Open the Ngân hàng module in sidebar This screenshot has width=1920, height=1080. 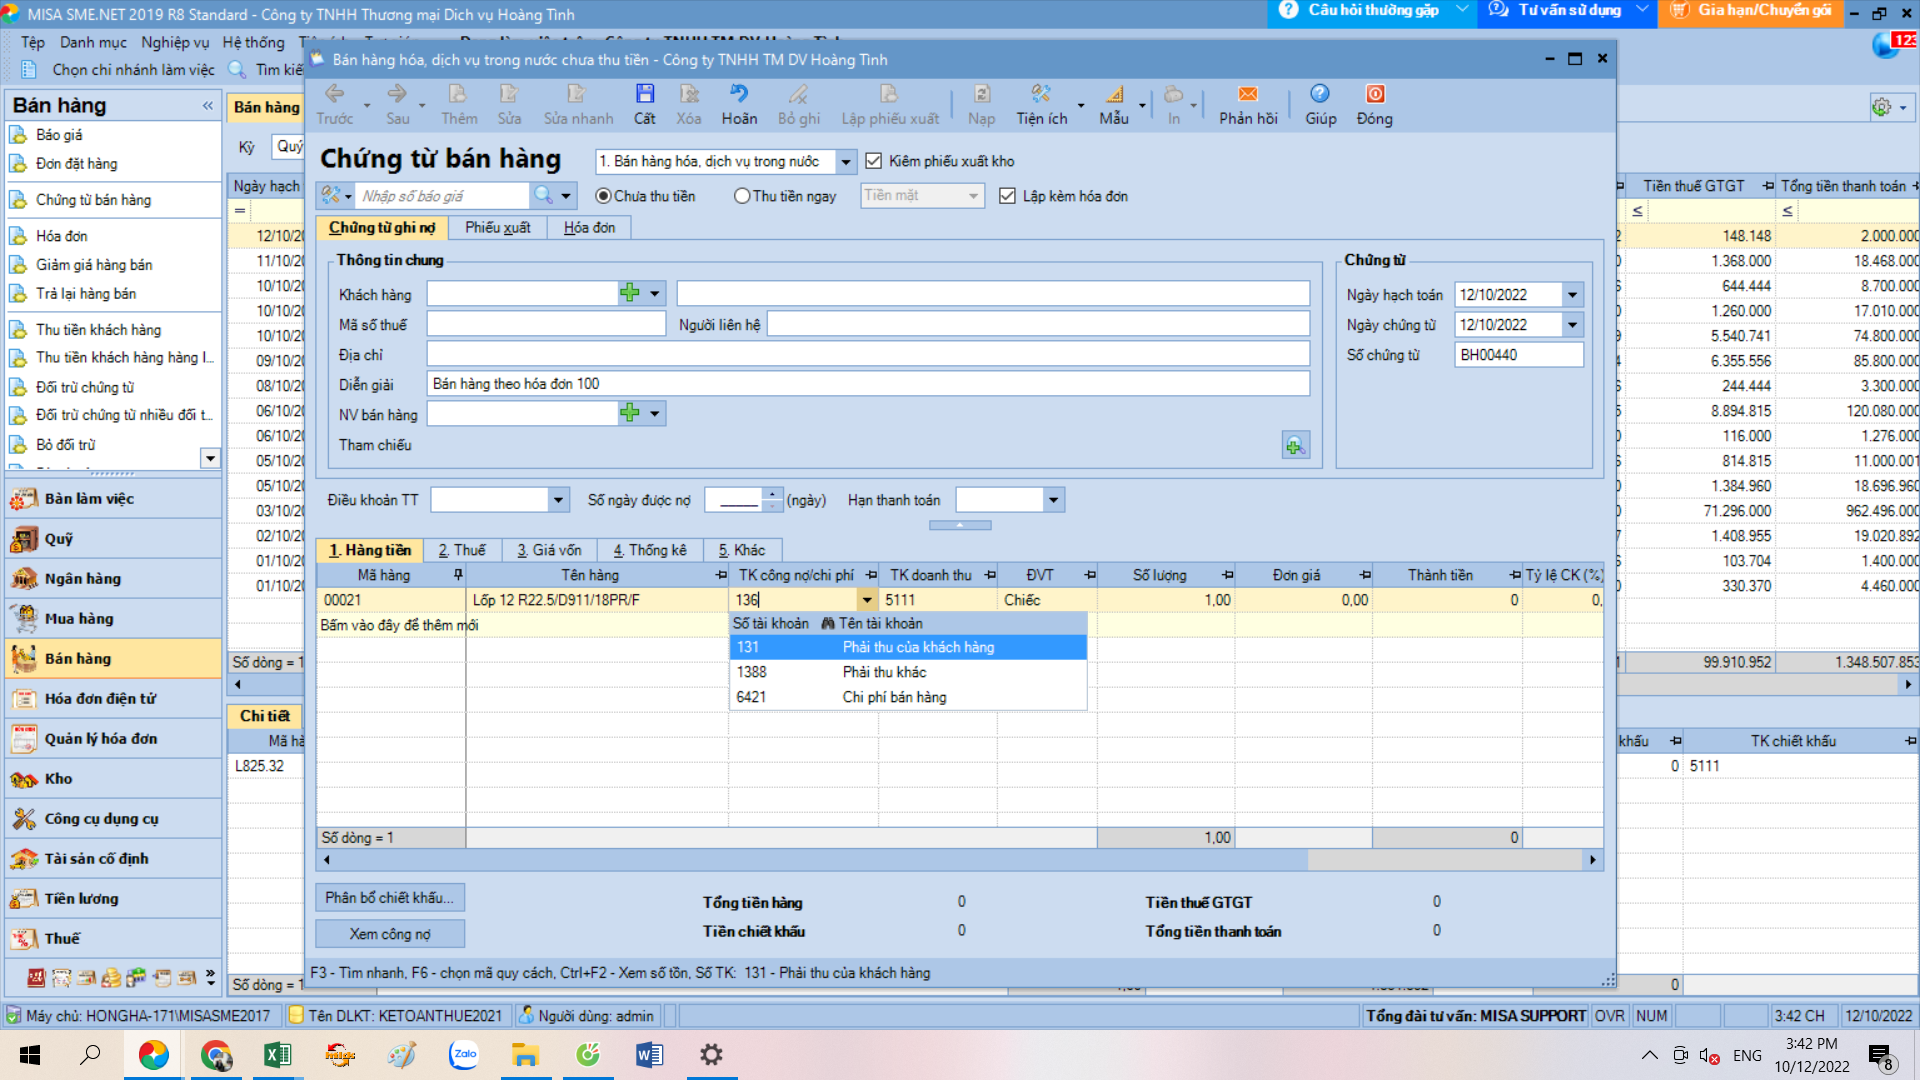(x=113, y=578)
